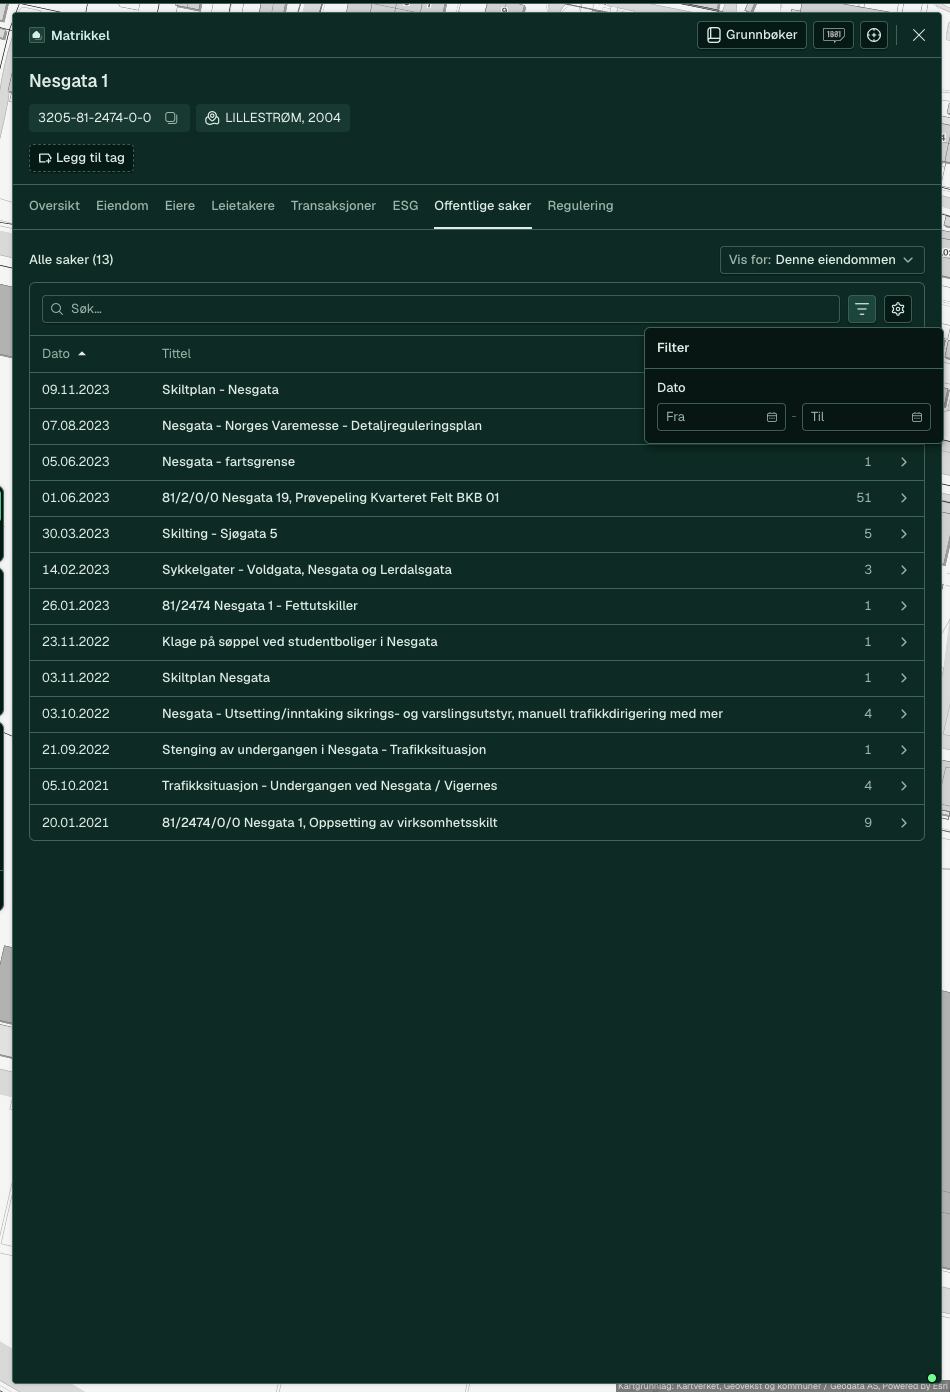Click calendar icon in the Til field
The image size is (950, 1392).
917,417
